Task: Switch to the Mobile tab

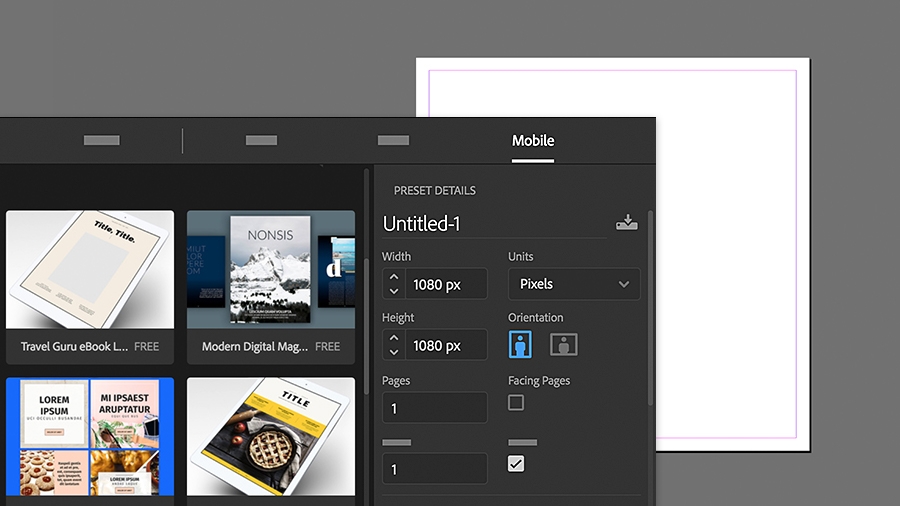Action: click(x=533, y=141)
